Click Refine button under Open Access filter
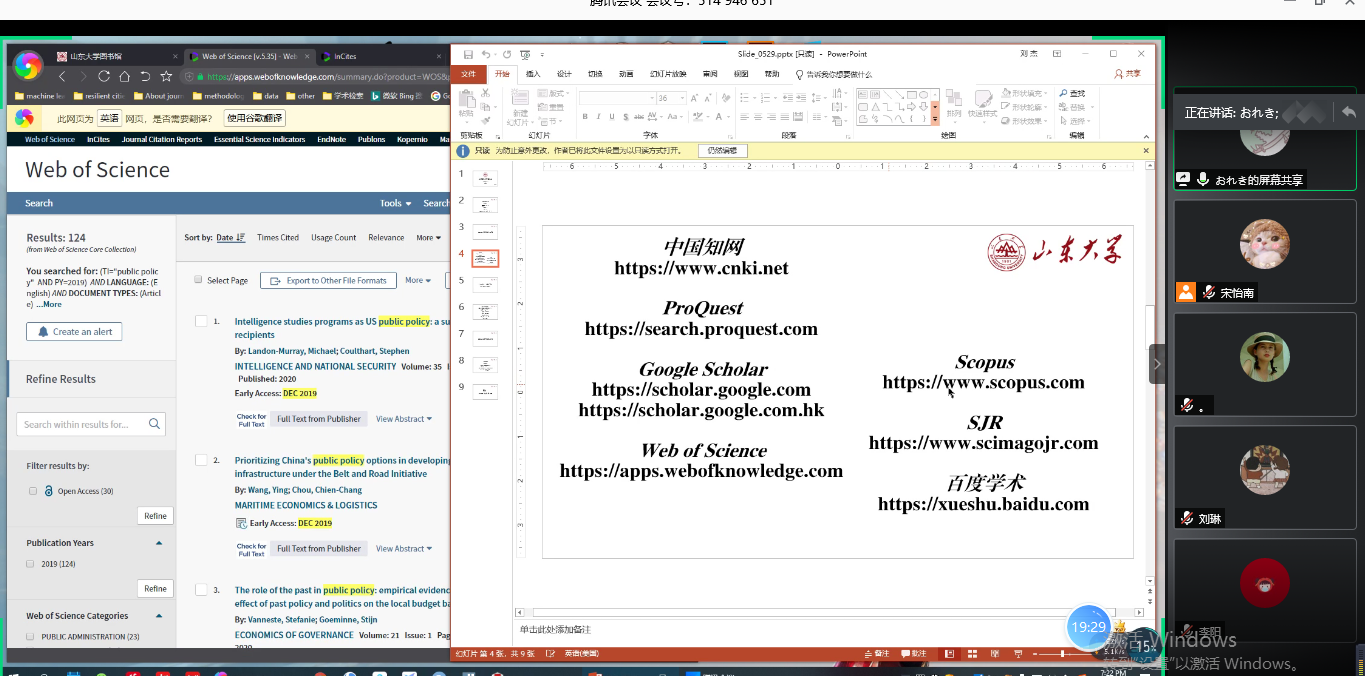 click(x=155, y=516)
